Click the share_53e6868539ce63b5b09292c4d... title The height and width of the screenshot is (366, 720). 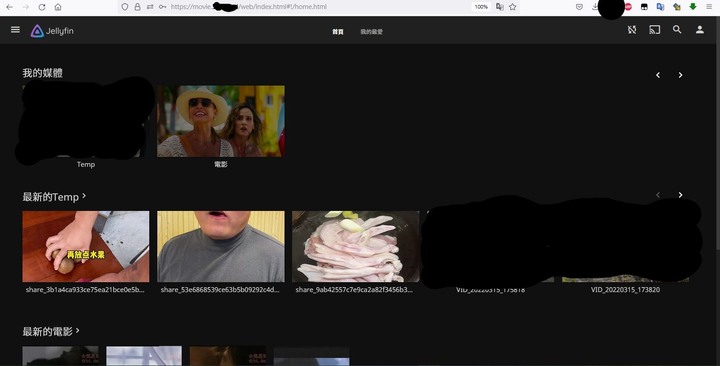[x=220, y=290]
